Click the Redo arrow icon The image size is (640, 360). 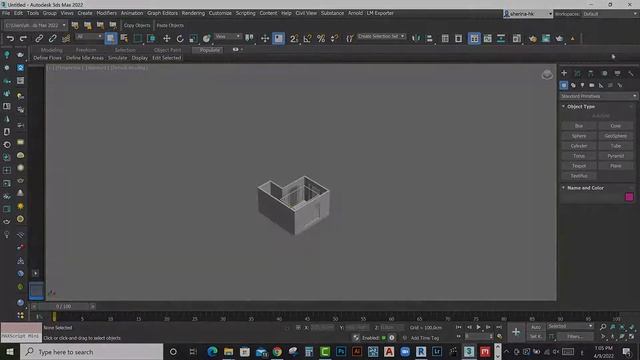23,38
